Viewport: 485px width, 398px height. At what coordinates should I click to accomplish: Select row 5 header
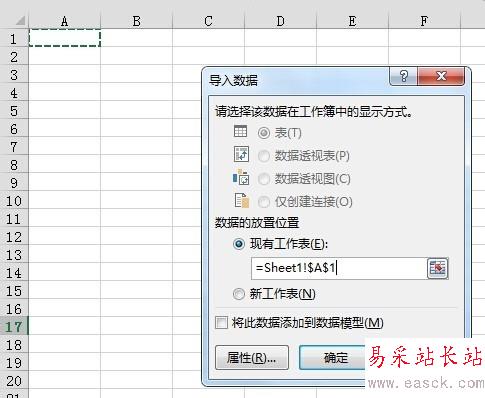[x=14, y=111]
